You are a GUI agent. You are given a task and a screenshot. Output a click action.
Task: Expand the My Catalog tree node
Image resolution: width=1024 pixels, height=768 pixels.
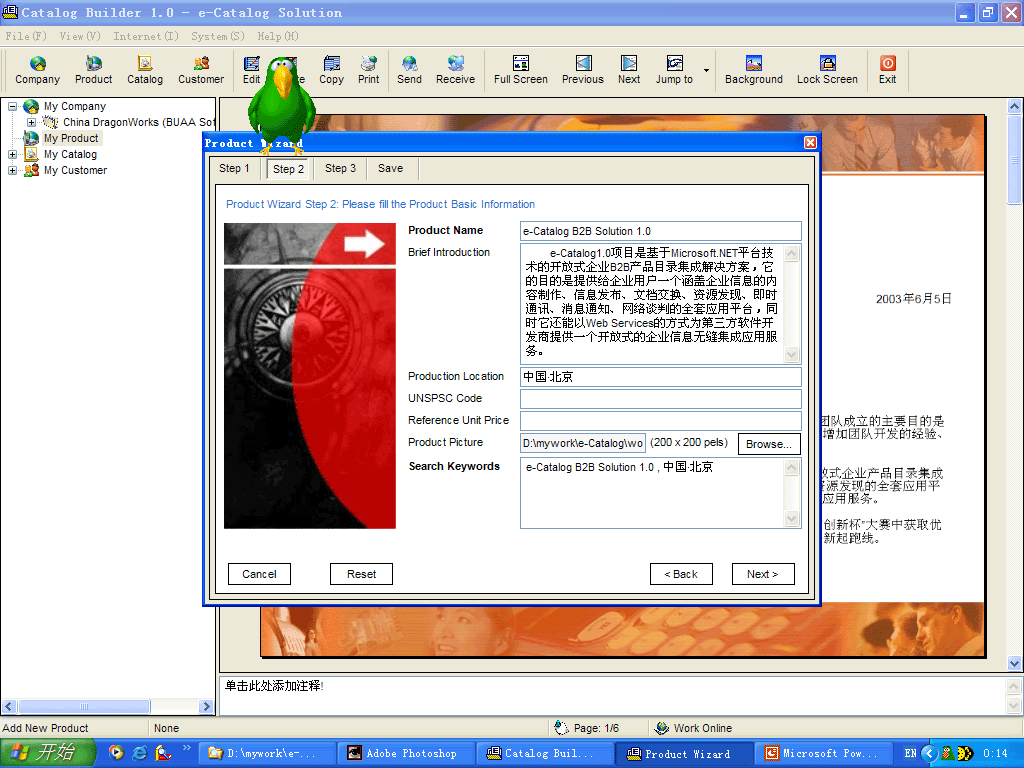tap(12, 154)
